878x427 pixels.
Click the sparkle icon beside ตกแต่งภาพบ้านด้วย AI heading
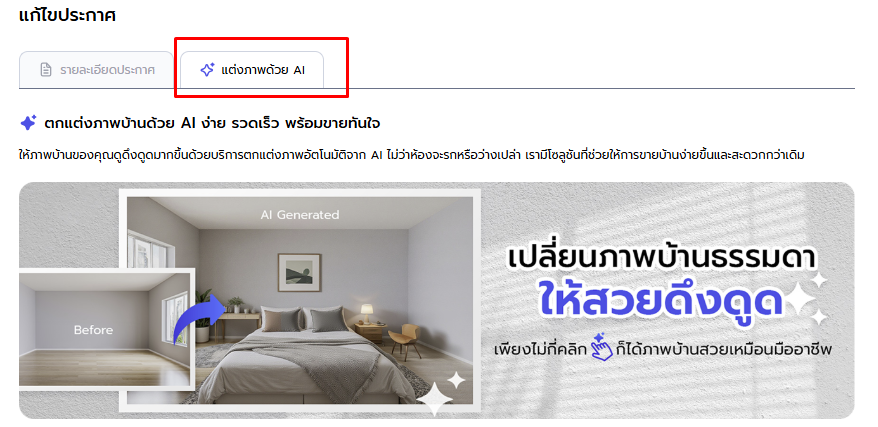(28, 123)
